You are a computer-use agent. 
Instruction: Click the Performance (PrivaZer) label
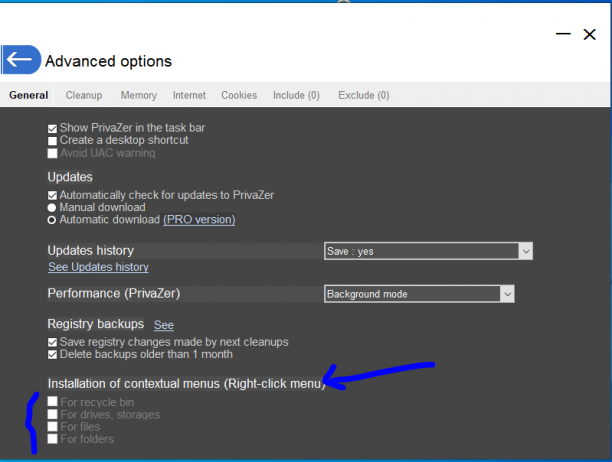(x=114, y=293)
